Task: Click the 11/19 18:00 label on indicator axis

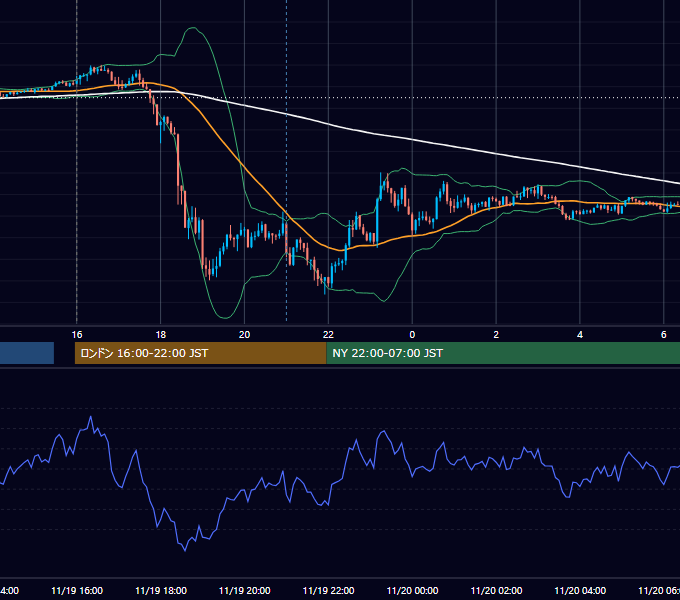Action: (x=161, y=590)
